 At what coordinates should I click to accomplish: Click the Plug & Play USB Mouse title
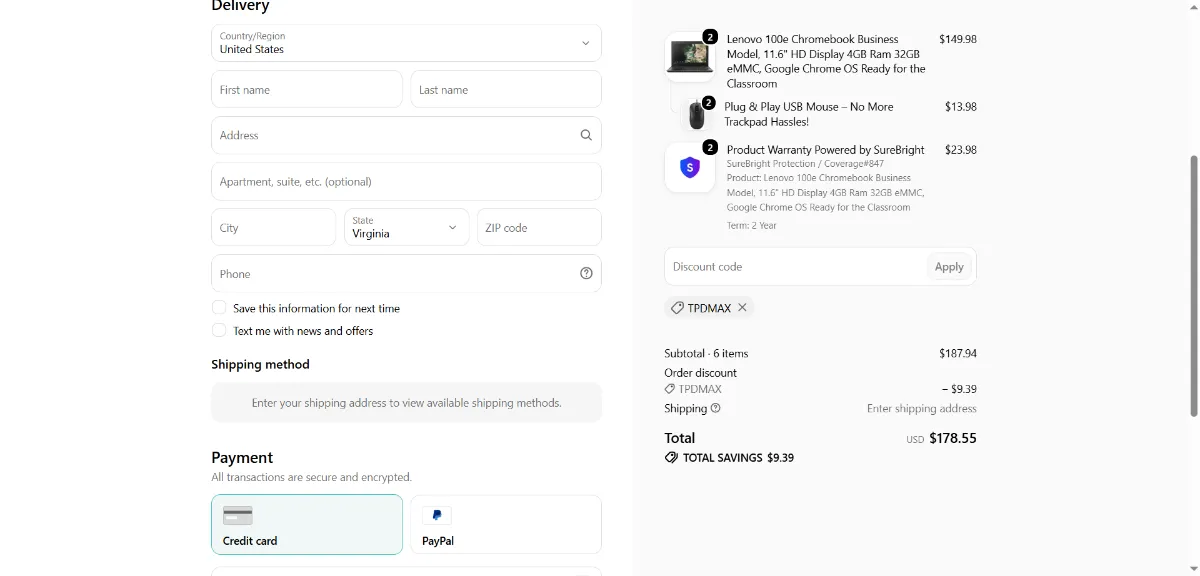click(x=809, y=114)
